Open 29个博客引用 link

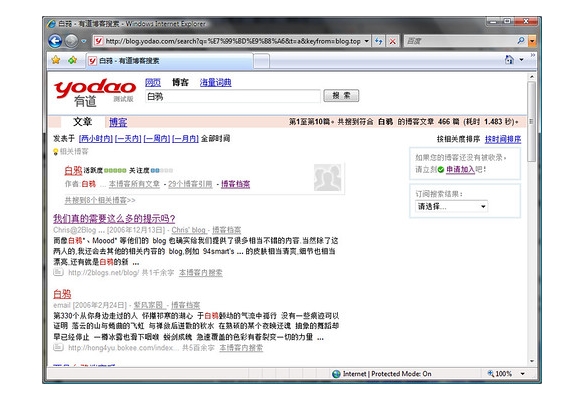click(190, 184)
